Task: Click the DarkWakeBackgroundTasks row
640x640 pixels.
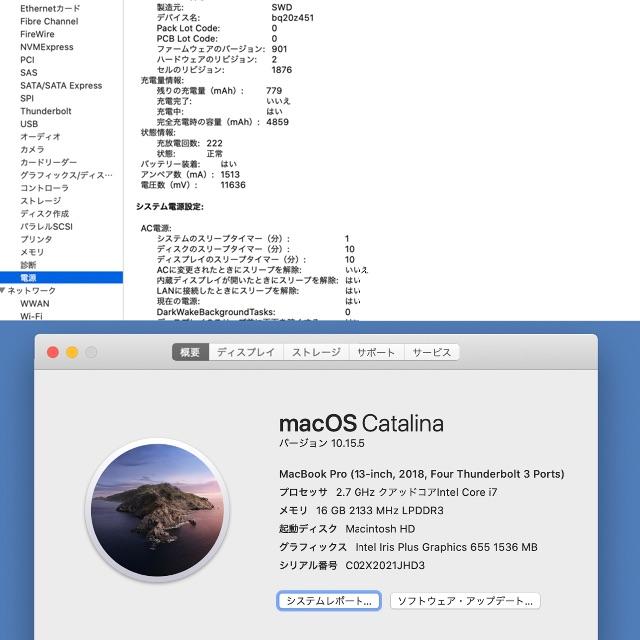Action: (253, 312)
